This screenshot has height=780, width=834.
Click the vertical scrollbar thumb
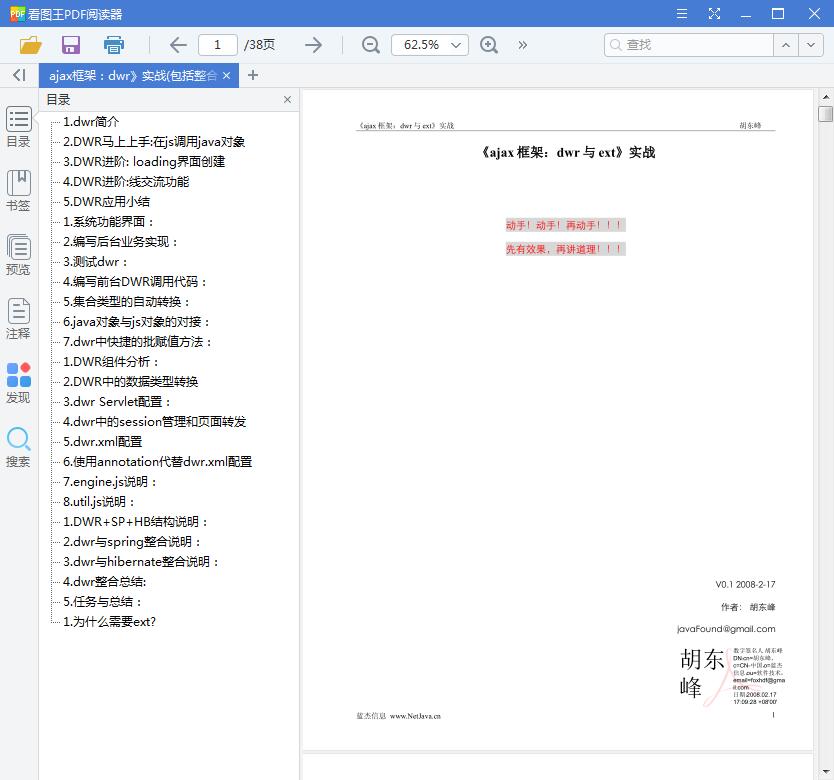coord(825,114)
